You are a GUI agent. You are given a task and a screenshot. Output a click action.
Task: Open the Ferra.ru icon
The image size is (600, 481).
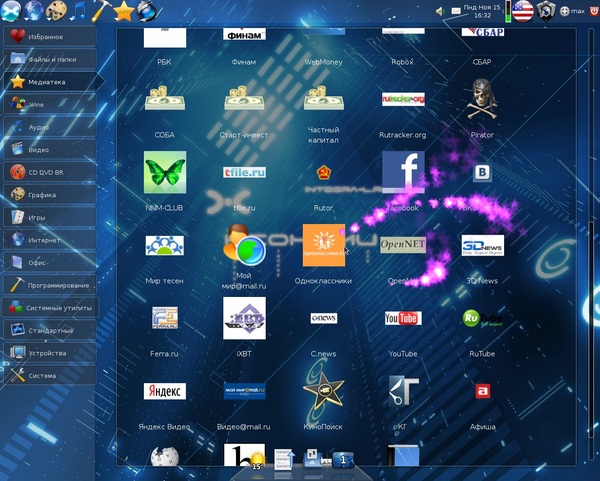coord(165,318)
